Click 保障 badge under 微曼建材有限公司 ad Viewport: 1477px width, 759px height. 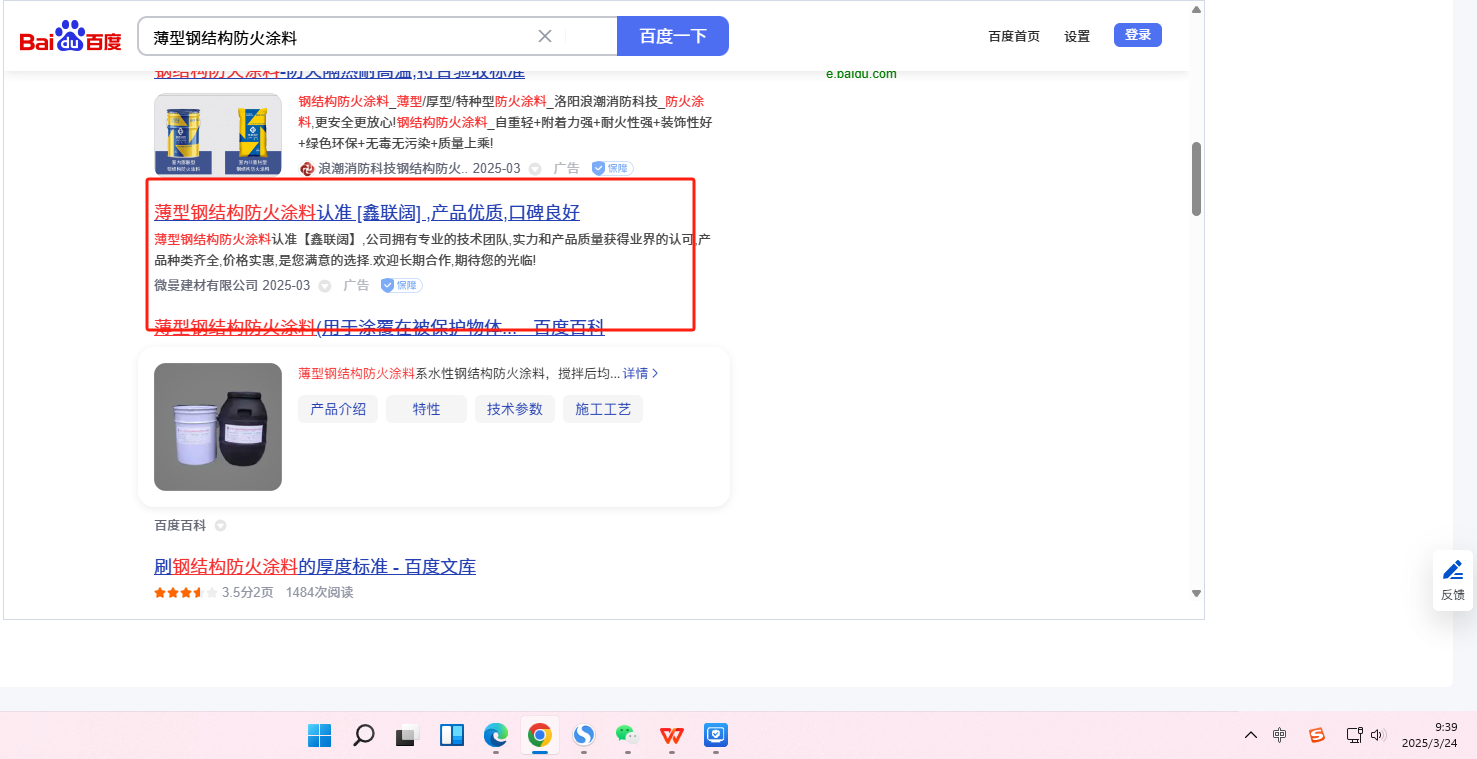[401, 285]
